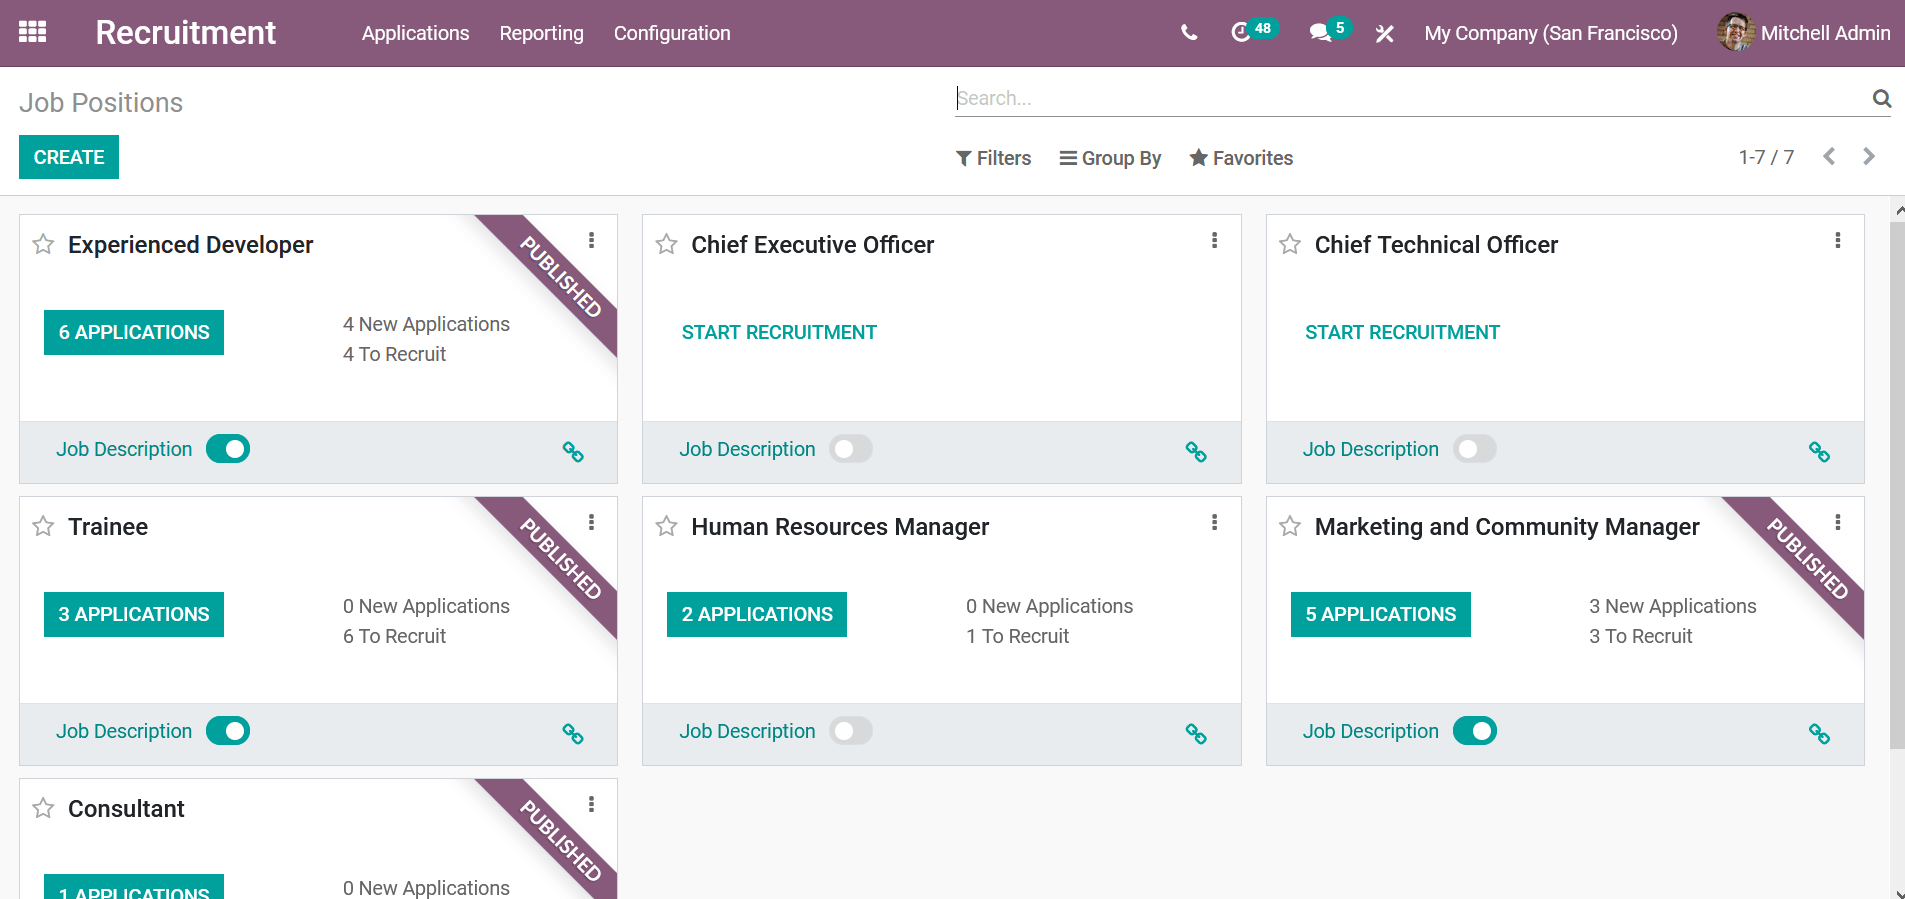Image resolution: width=1905 pixels, height=899 pixels.
Task: Click the debug tools icon in navbar
Action: pos(1384,34)
